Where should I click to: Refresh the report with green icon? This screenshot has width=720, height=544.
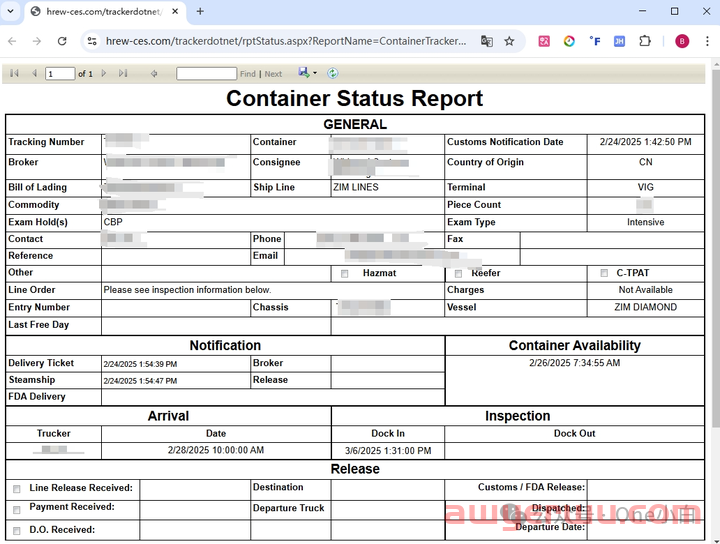pos(332,73)
